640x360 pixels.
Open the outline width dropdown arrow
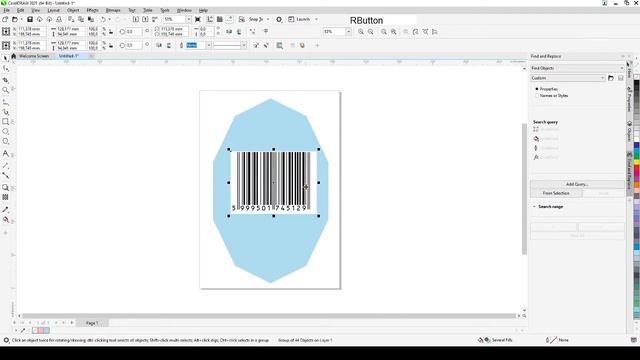[208, 45]
